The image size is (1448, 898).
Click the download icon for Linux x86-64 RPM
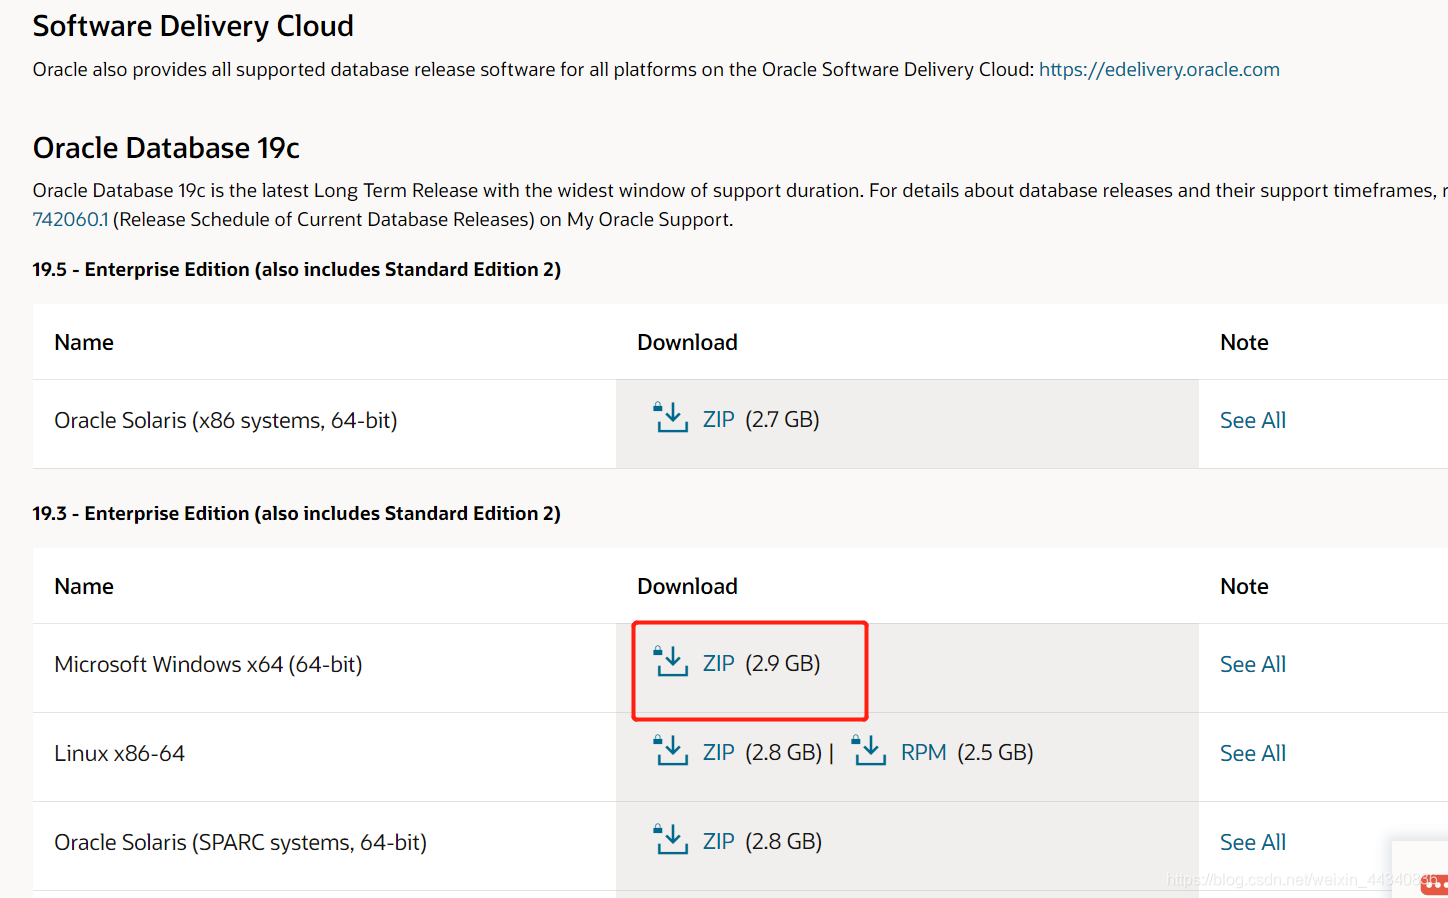[868, 751]
